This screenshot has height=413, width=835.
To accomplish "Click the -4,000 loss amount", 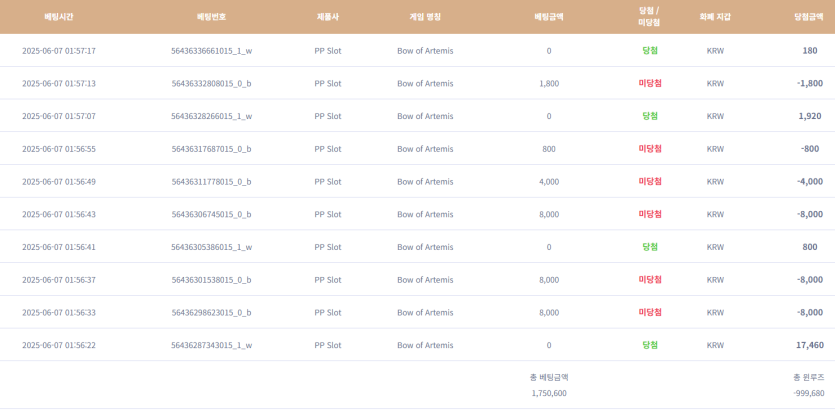I will coord(809,182).
